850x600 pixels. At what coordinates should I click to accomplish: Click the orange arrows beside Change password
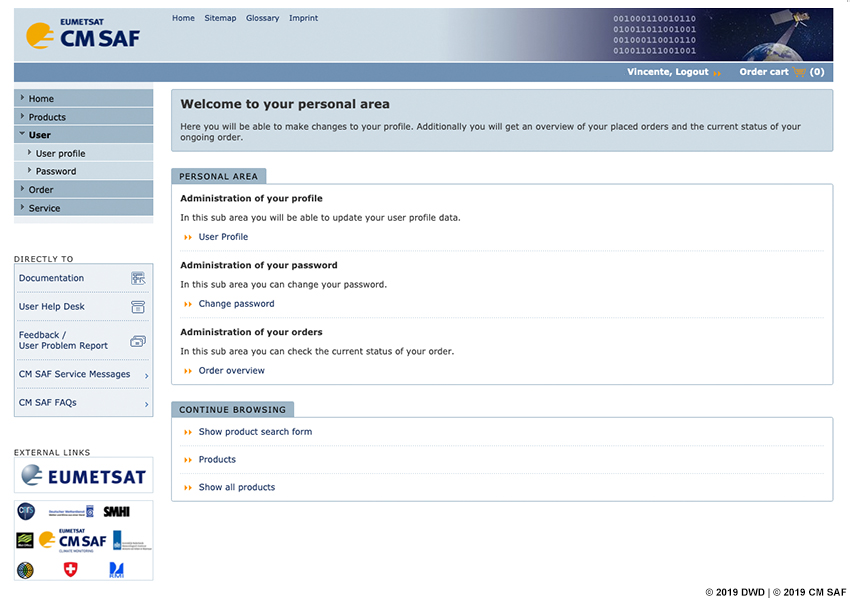[188, 304]
